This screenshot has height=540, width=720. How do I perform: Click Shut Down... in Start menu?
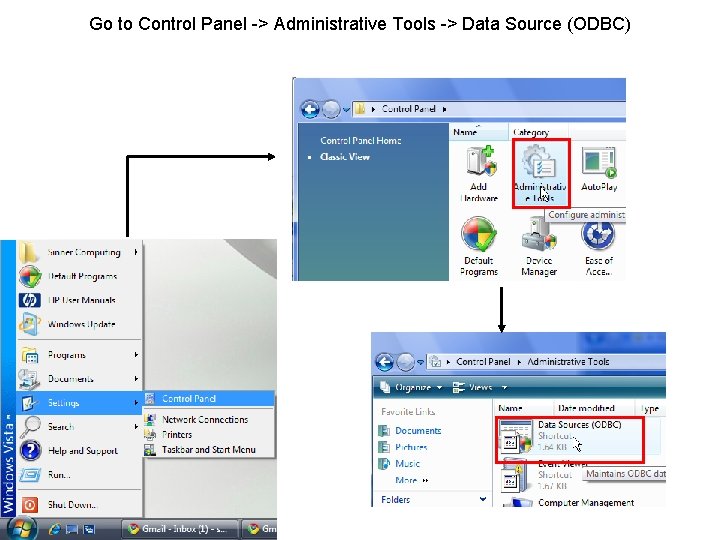coord(80,505)
